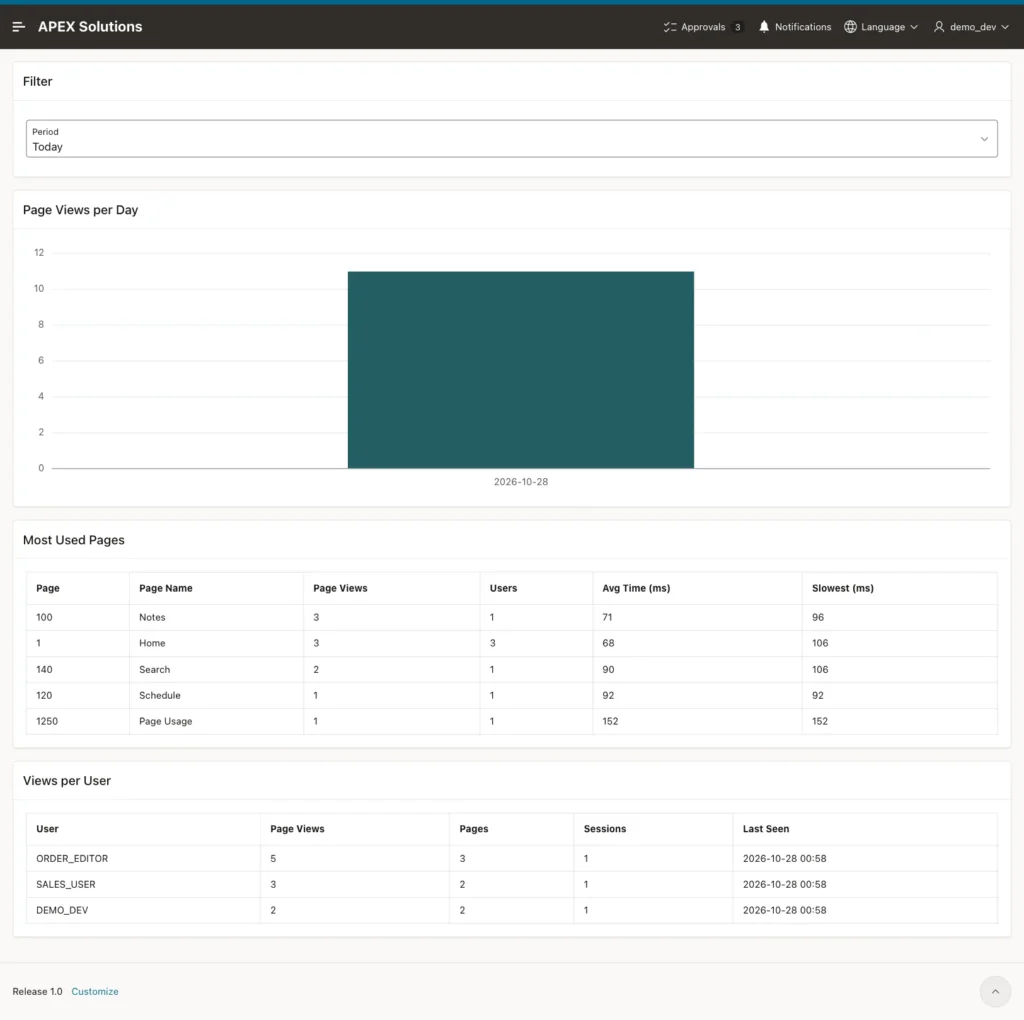This screenshot has width=1024, height=1020.
Task: Sort by Last Seen column header
Action: [765, 829]
